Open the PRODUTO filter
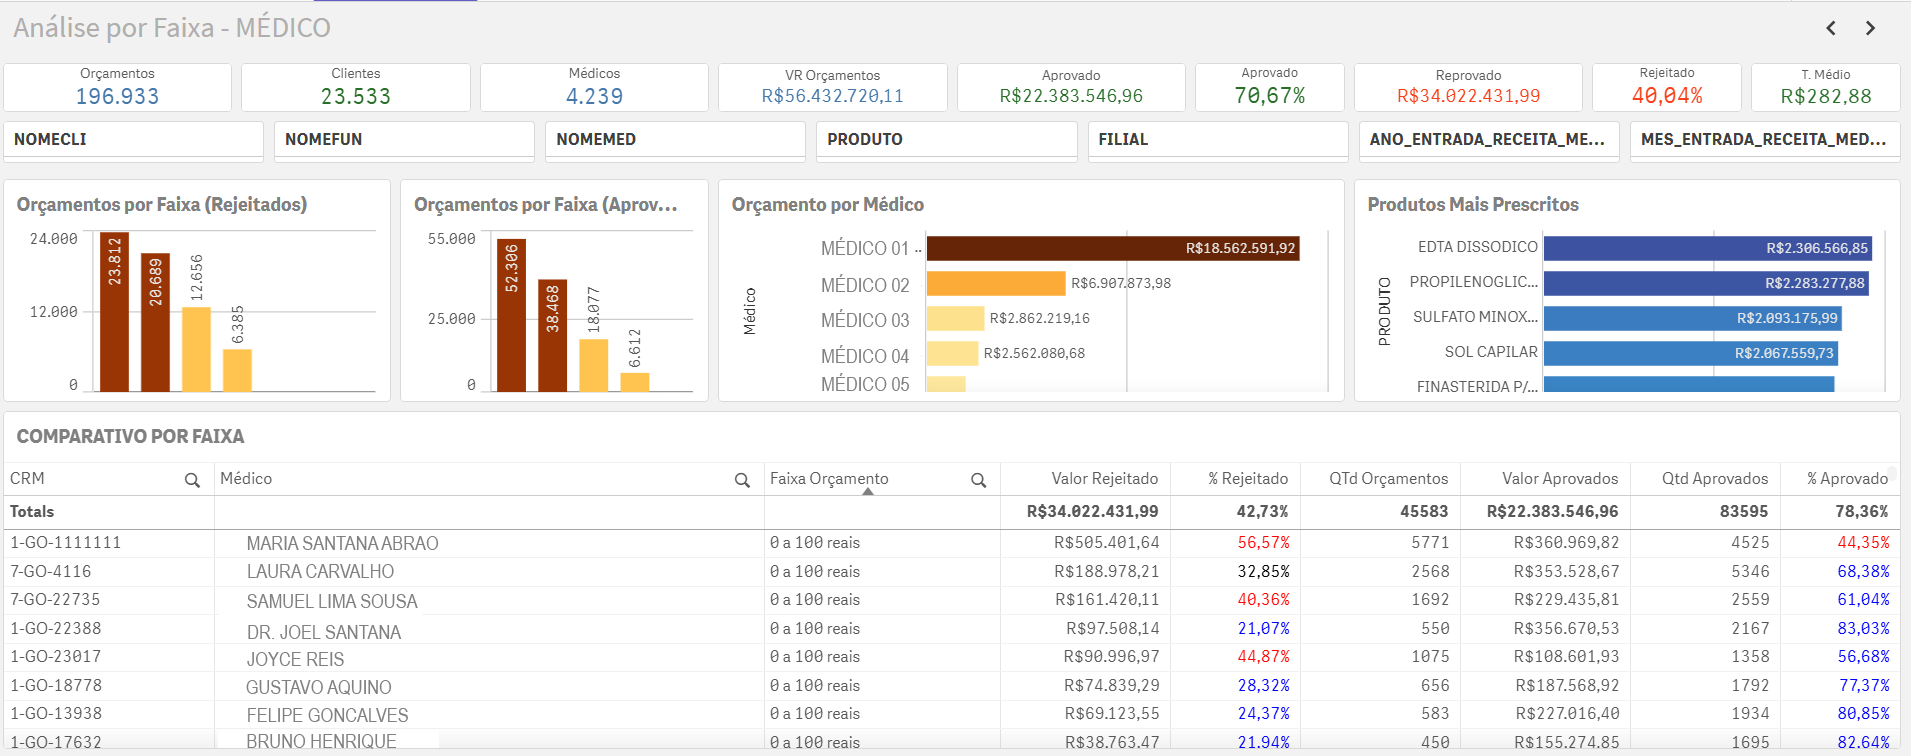 [946, 140]
